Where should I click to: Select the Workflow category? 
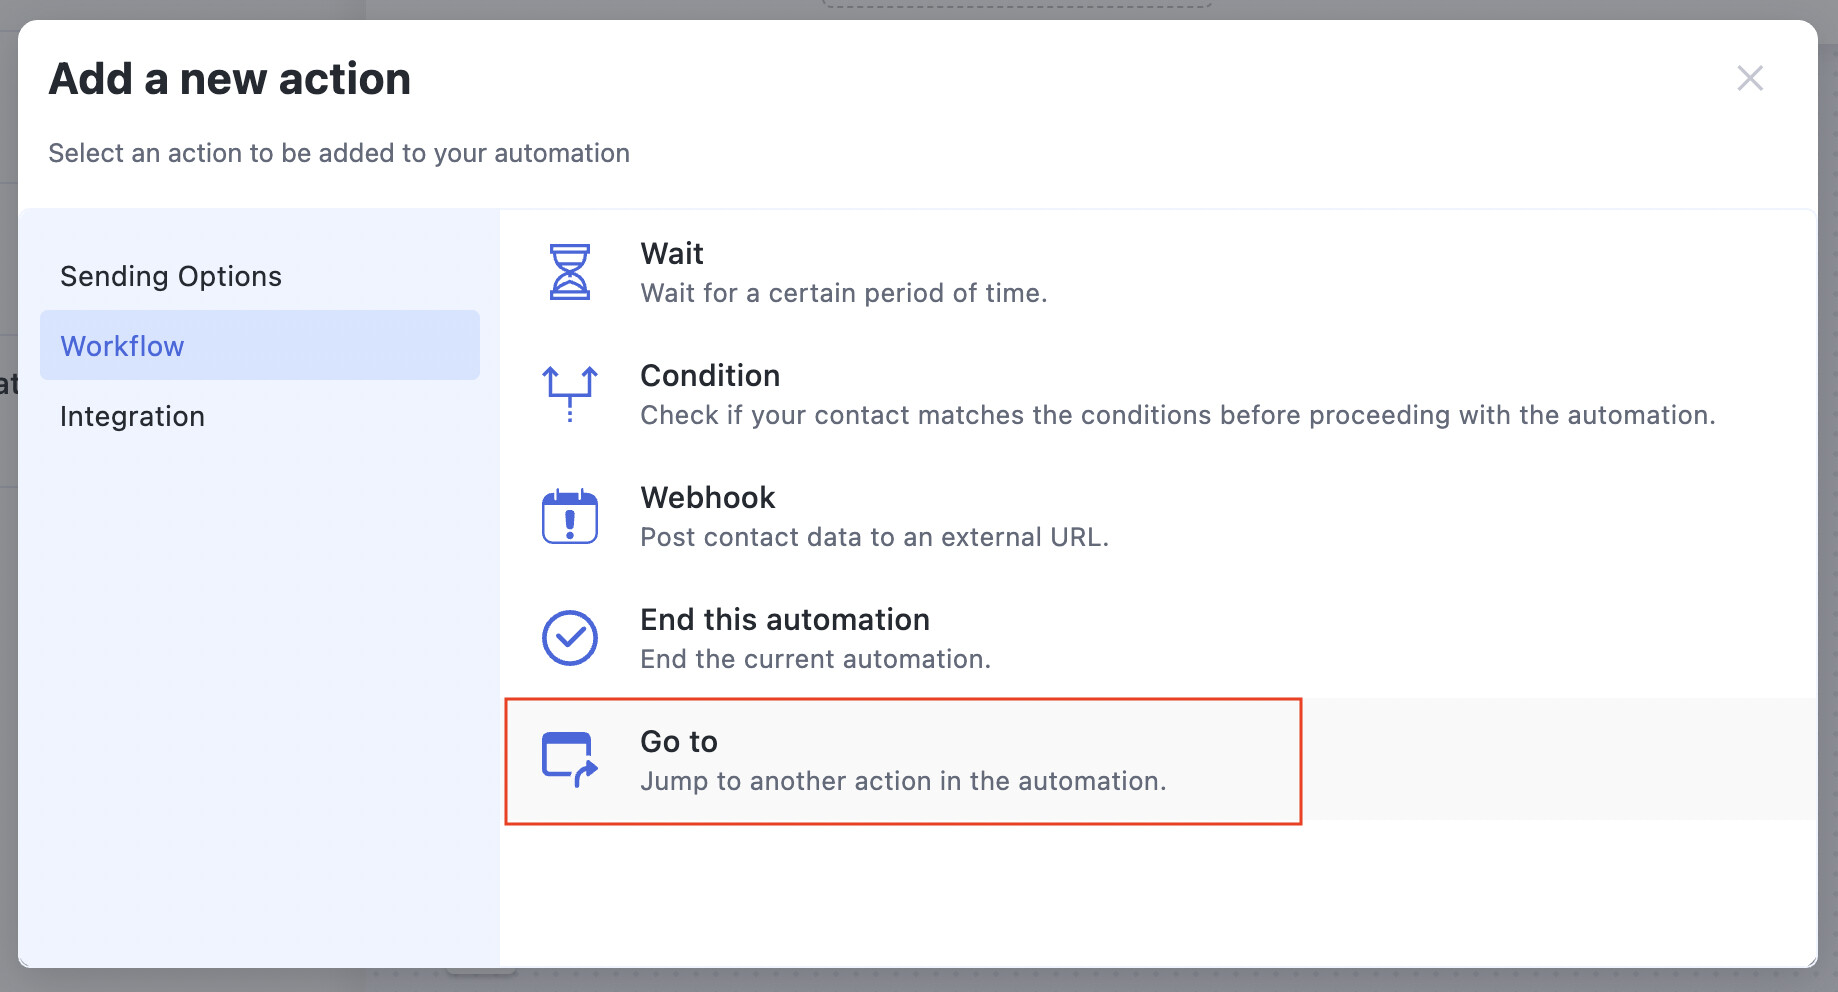coord(260,345)
